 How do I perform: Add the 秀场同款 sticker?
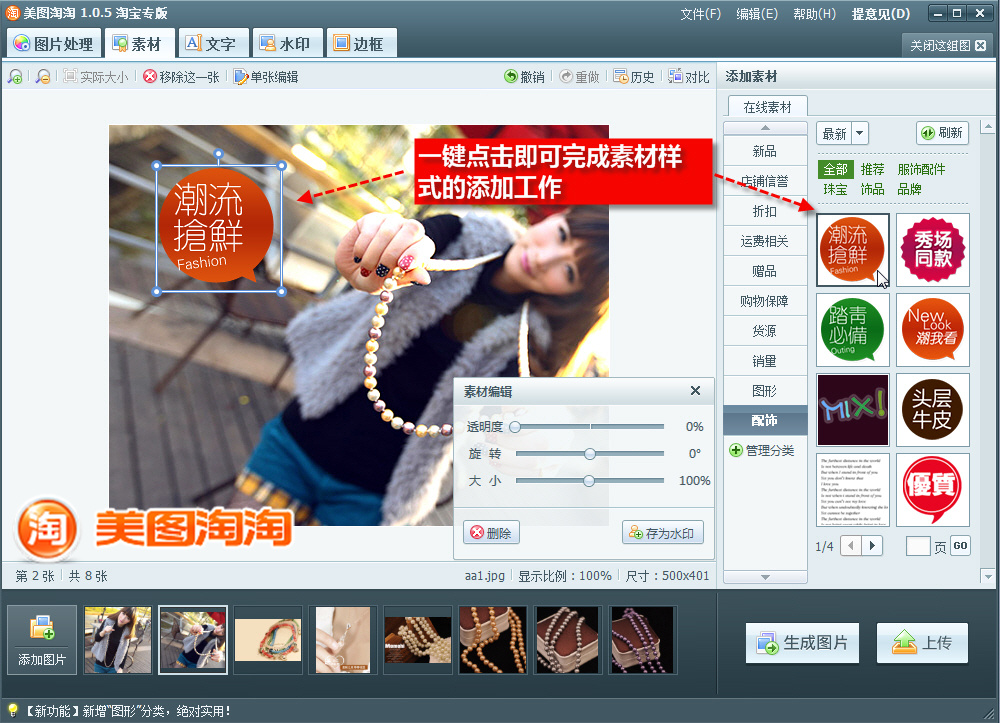pyautogui.click(x=932, y=250)
